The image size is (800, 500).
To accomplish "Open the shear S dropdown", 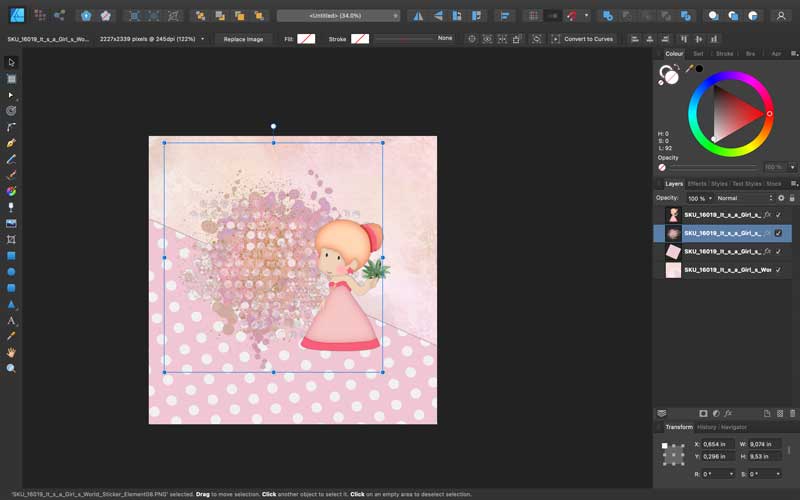I will tap(778, 474).
